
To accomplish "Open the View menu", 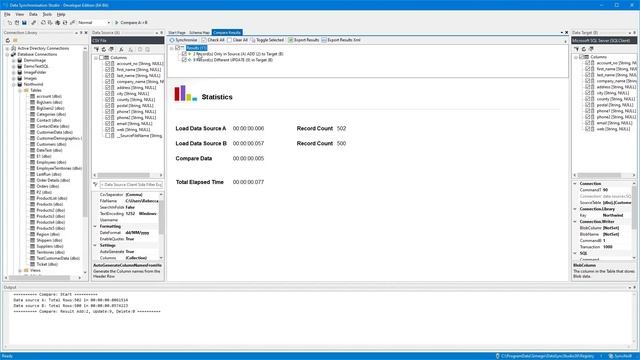I will [x=20, y=14].
